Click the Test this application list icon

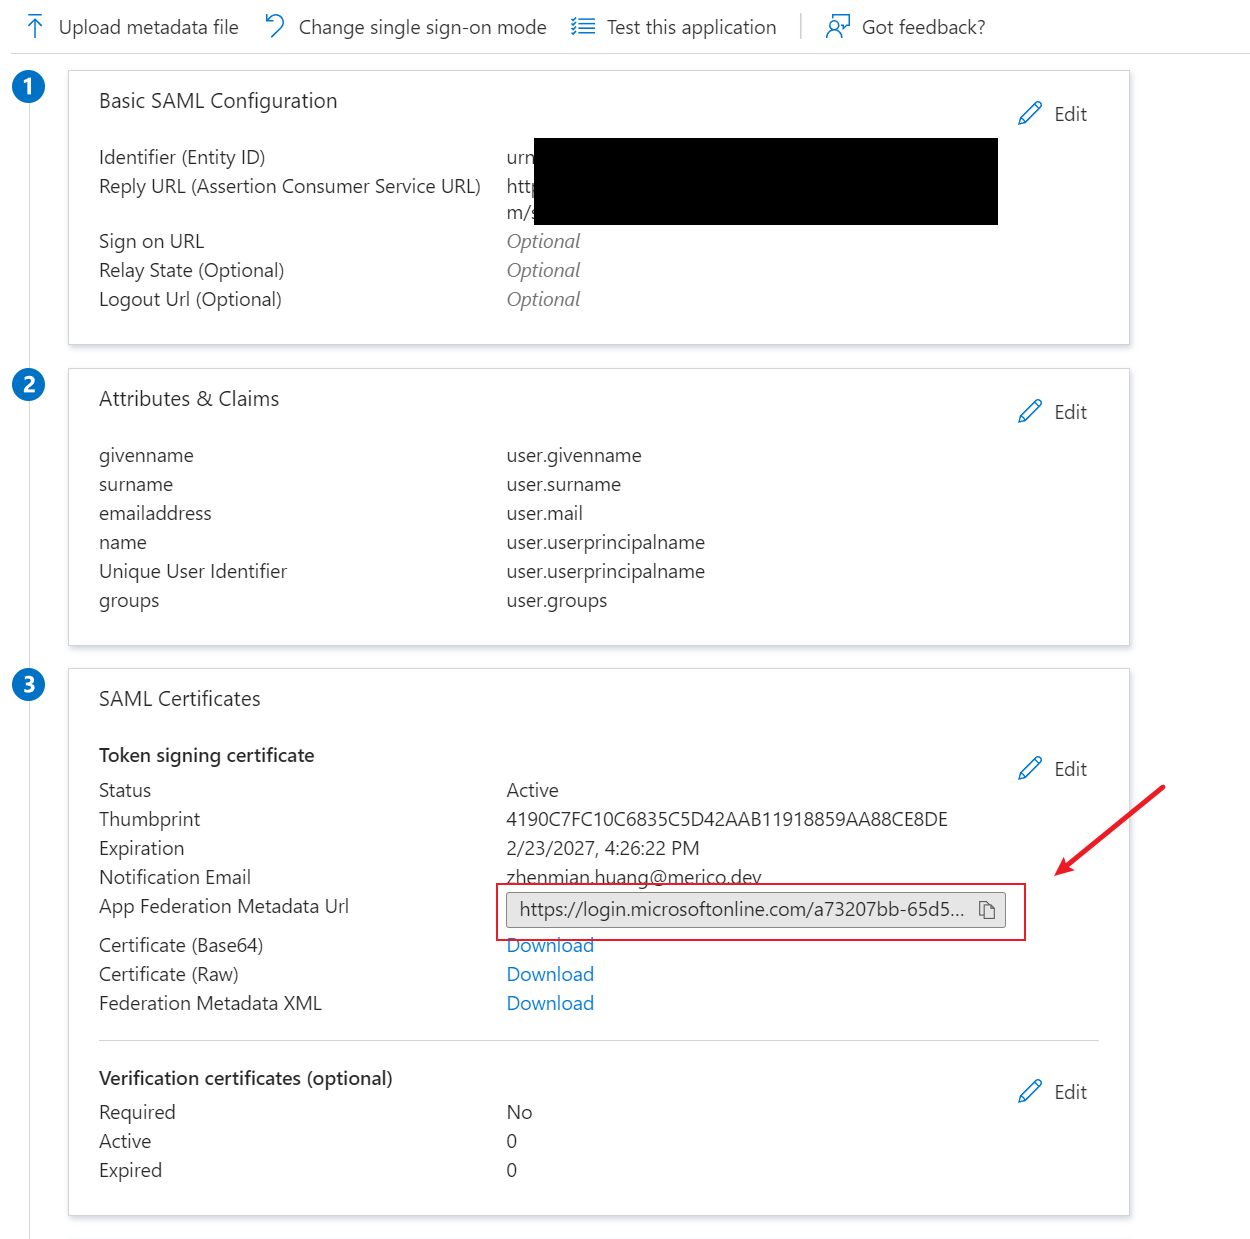(583, 27)
